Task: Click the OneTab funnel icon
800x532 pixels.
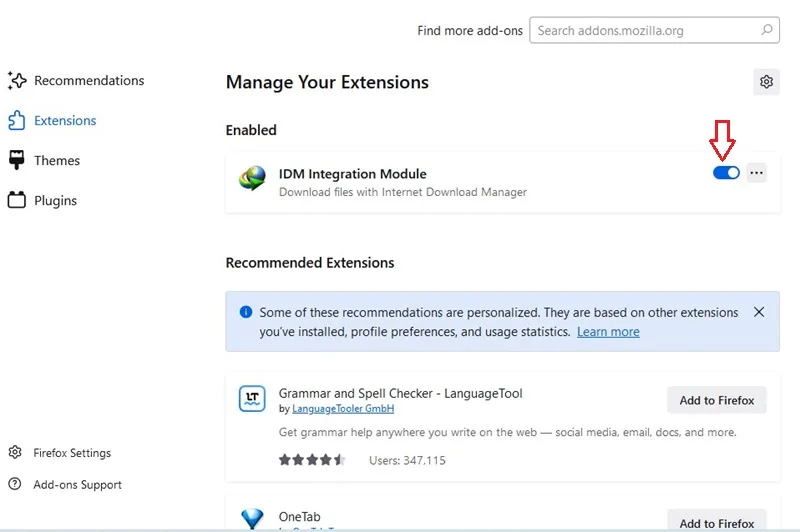Action: point(252,519)
